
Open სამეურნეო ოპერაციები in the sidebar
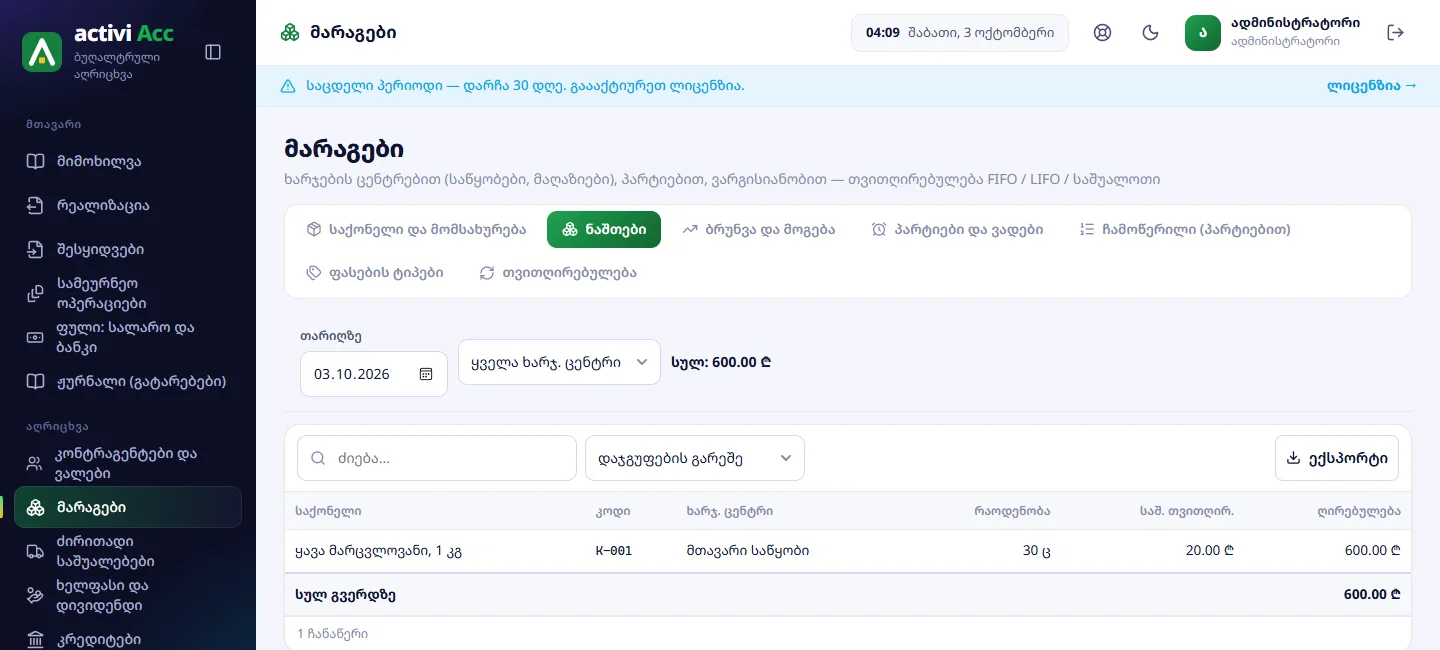128,293
